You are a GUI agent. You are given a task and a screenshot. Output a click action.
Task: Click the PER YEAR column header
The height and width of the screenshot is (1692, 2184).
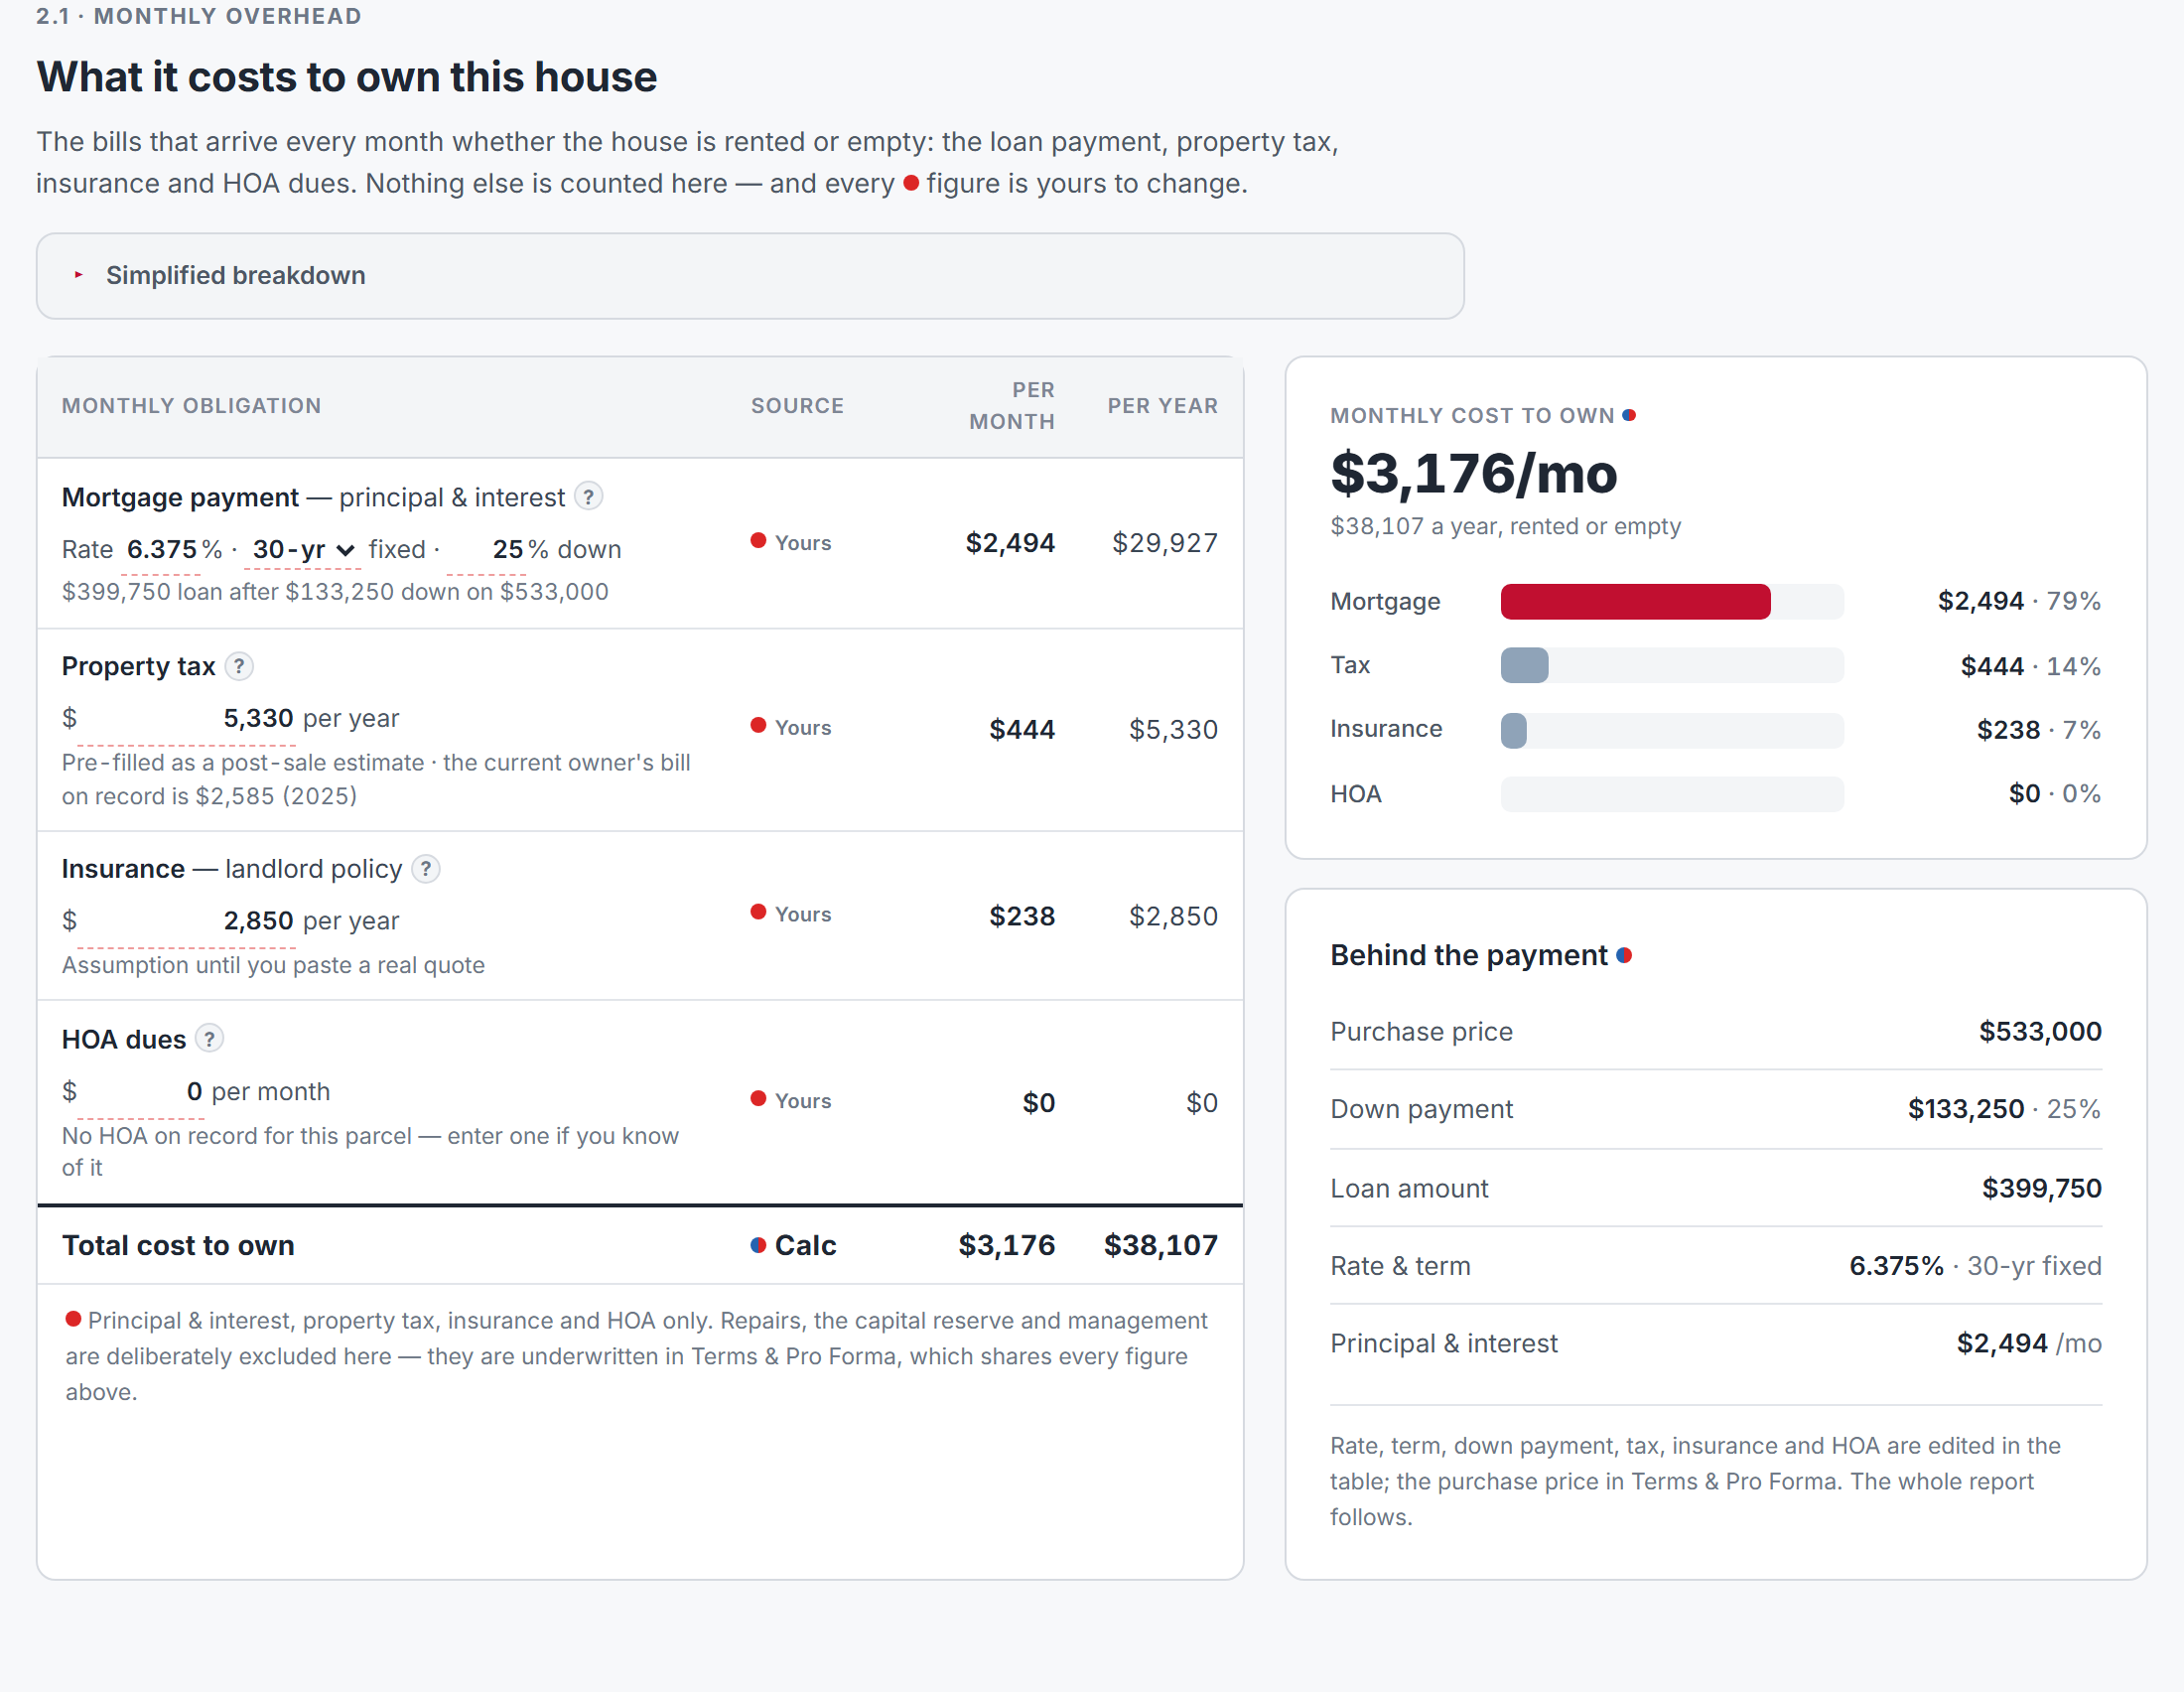coord(1163,406)
